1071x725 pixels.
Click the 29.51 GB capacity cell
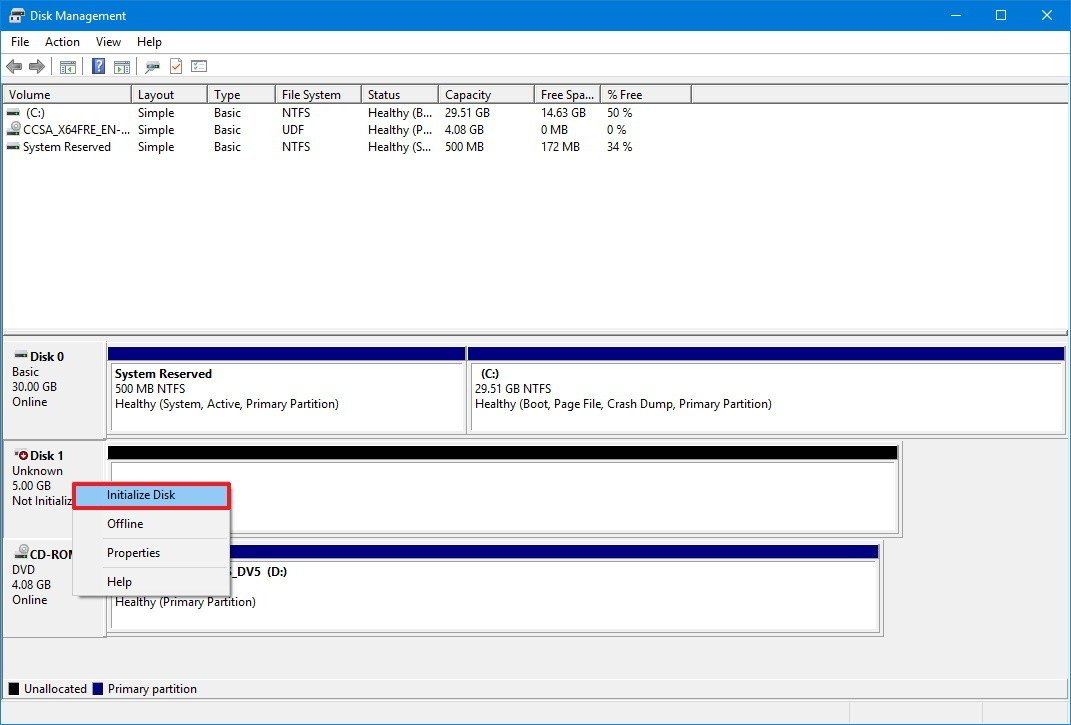pos(467,113)
